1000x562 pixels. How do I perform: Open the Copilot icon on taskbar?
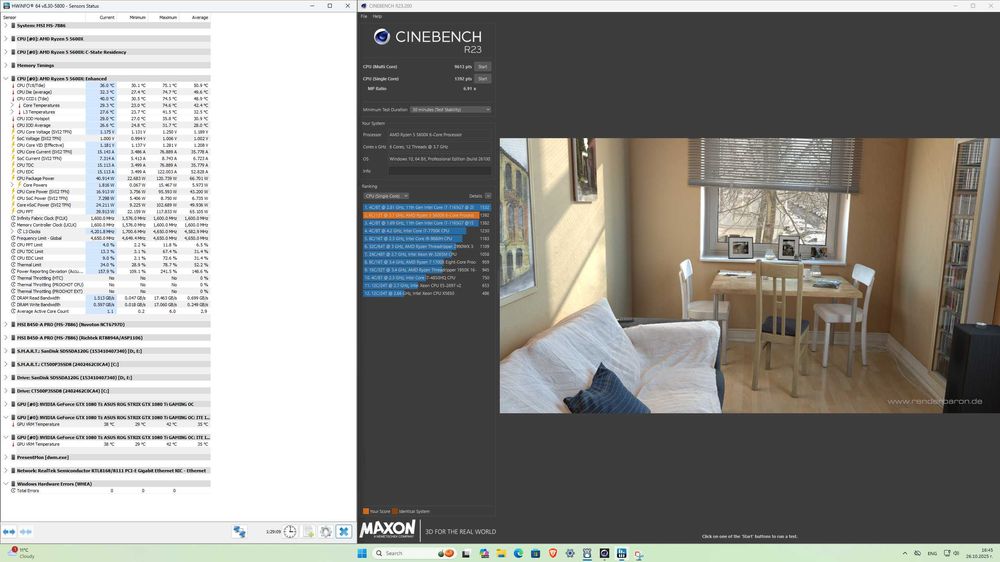[x=484, y=553]
